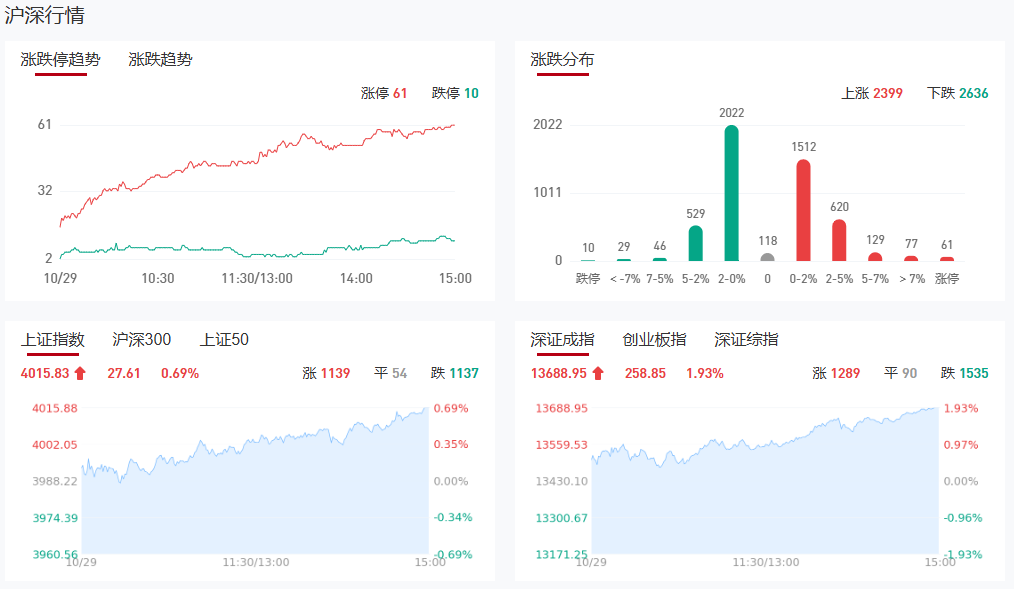Click the red 1512 bar for 0-2%

coord(803,210)
